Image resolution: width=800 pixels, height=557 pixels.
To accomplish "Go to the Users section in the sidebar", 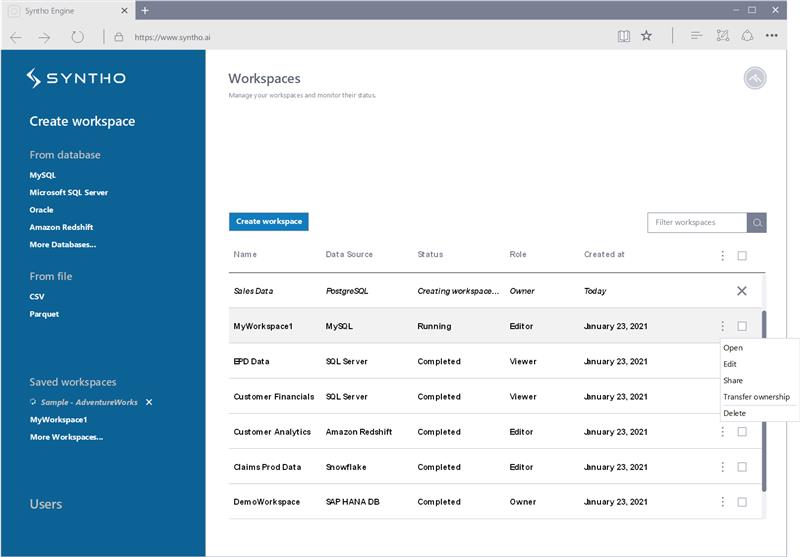I will [46, 504].
